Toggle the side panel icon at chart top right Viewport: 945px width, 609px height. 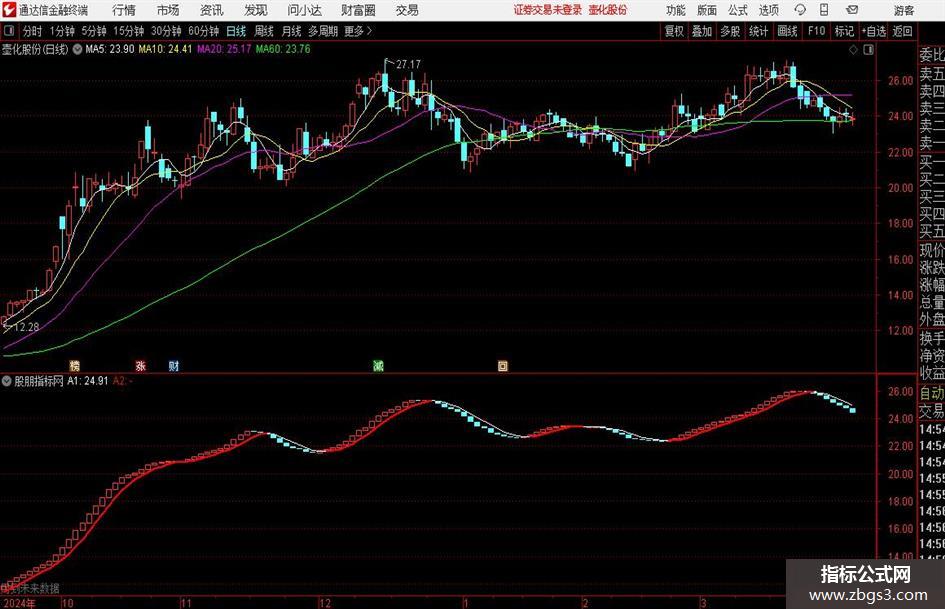point(868,50)
